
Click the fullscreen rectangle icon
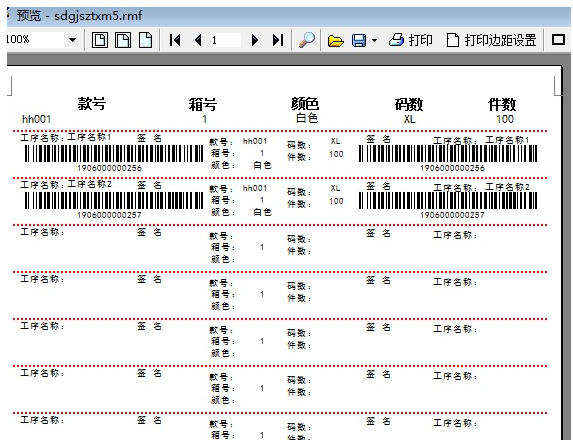point(558,39)
